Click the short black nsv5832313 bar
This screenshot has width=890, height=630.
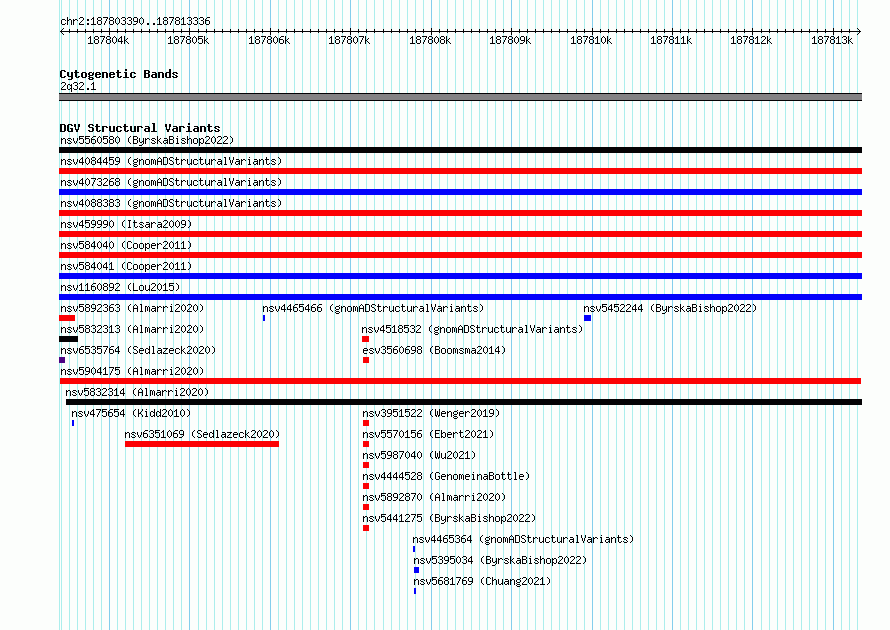click(x=69, y=339)
